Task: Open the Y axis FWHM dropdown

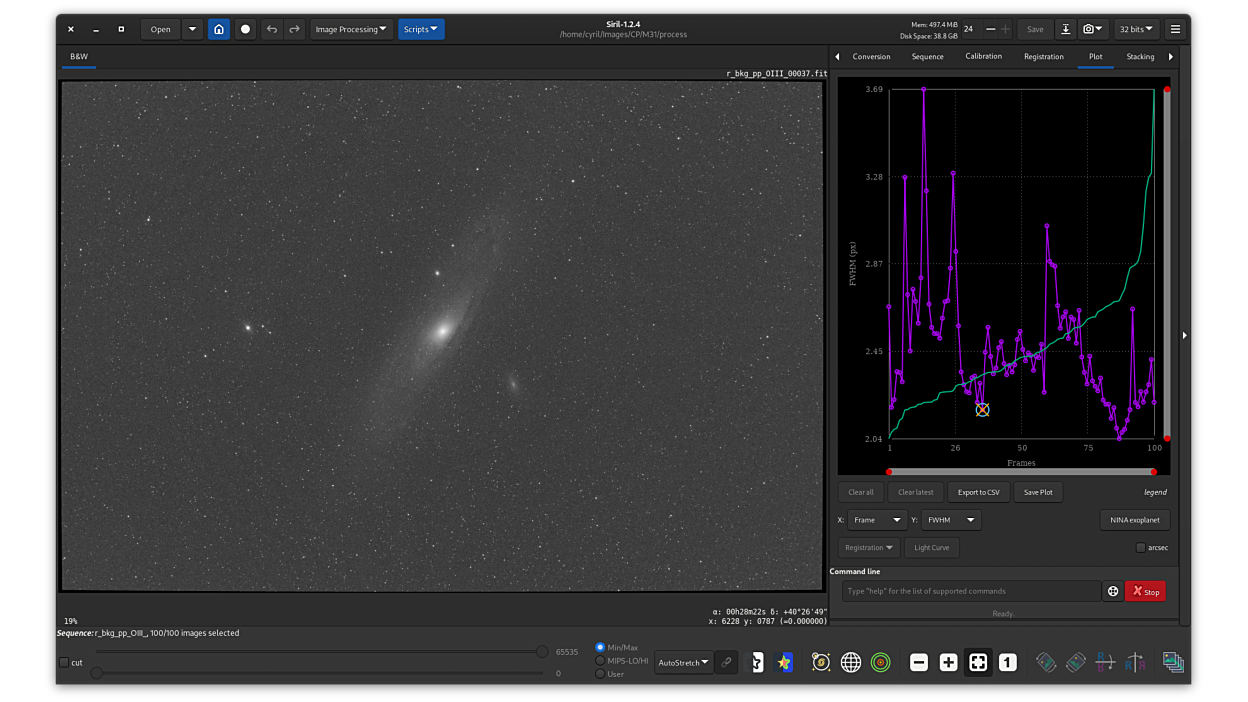Action: (x=950, y=520)
